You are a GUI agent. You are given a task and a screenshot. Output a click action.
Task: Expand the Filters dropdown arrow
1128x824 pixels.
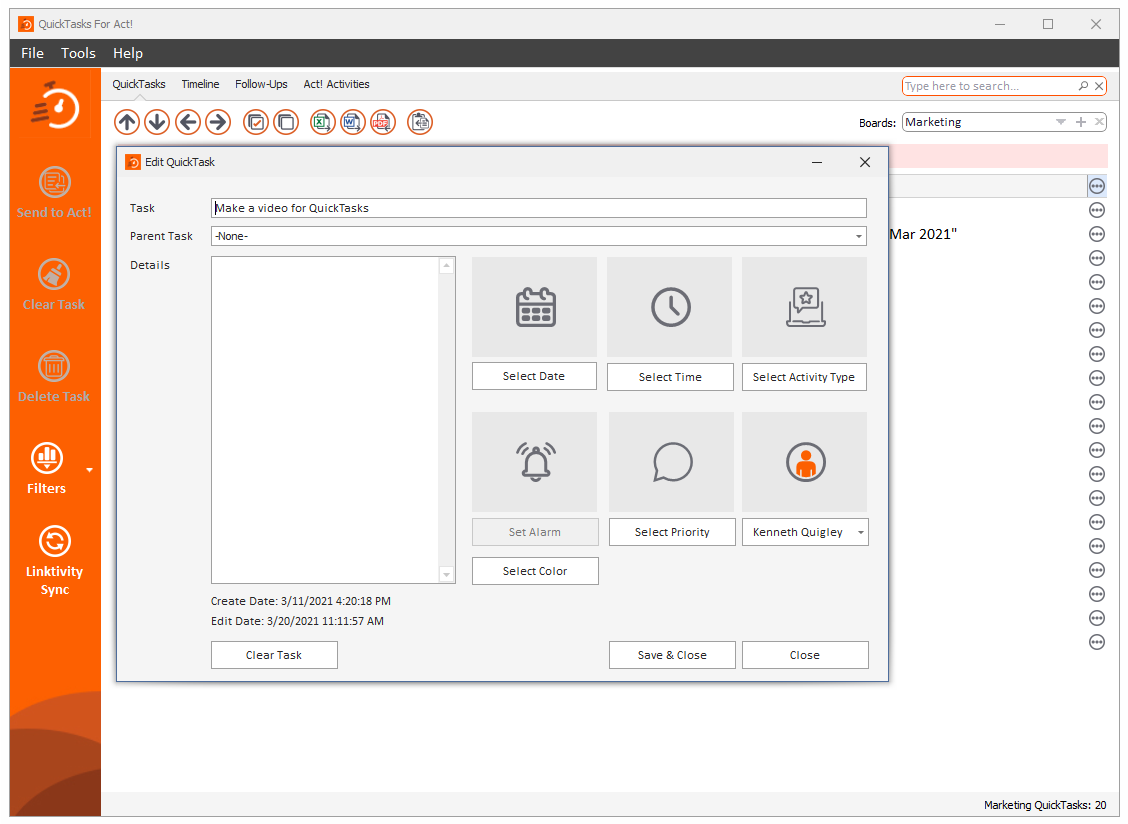89,470
